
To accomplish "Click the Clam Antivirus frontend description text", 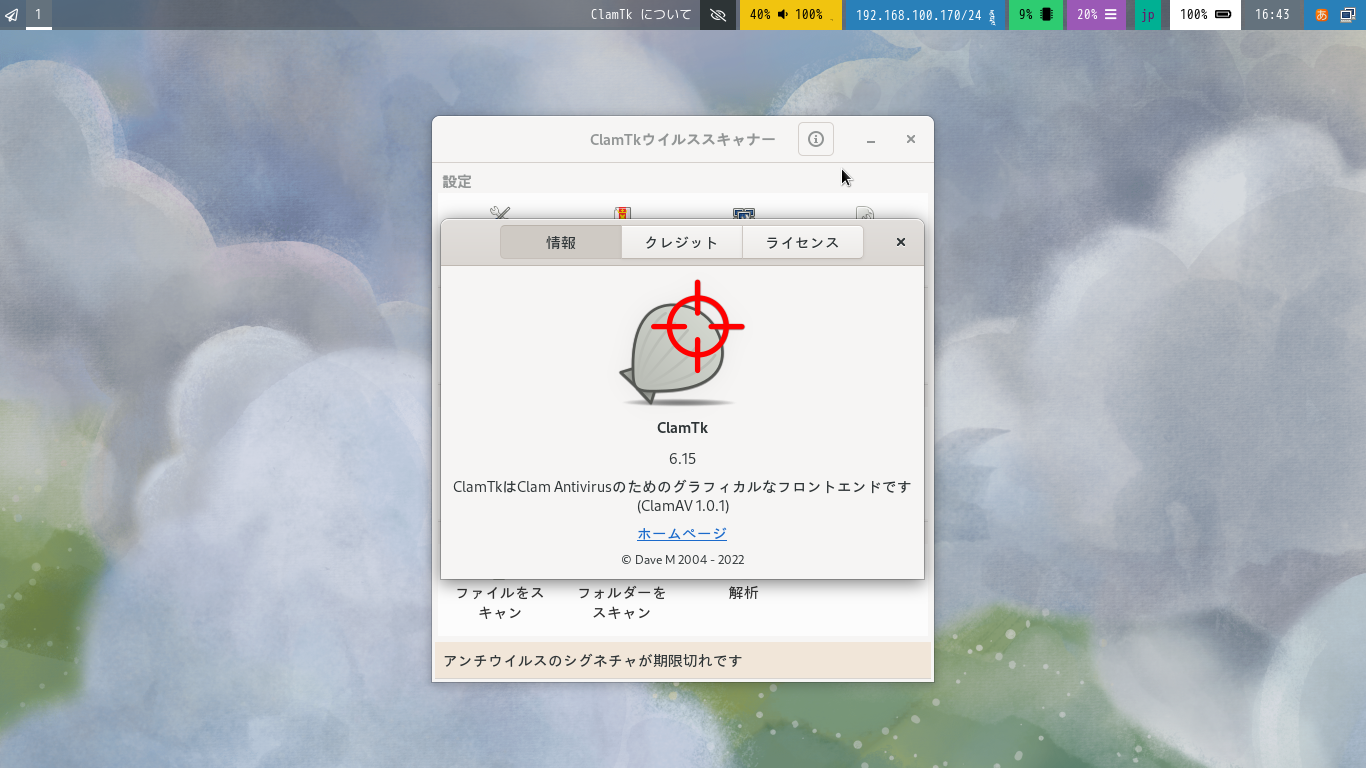I will 682,496.
